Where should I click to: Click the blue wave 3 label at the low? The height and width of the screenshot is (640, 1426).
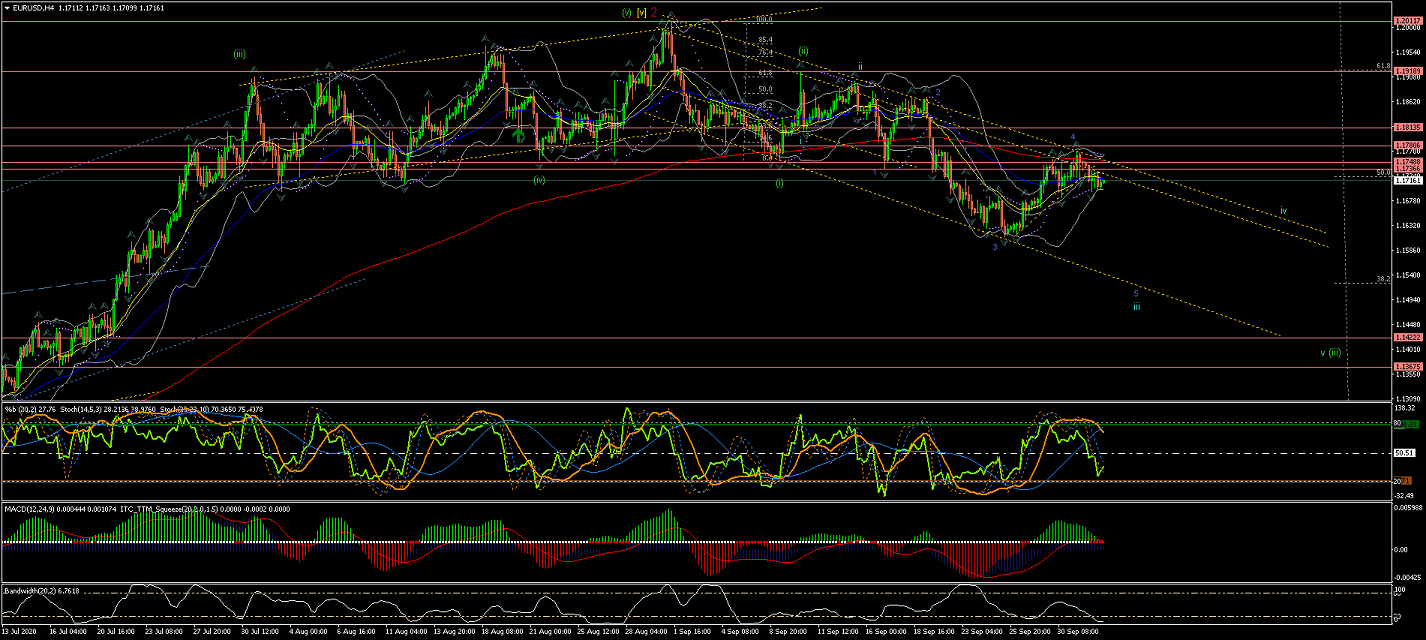point(994,246)
